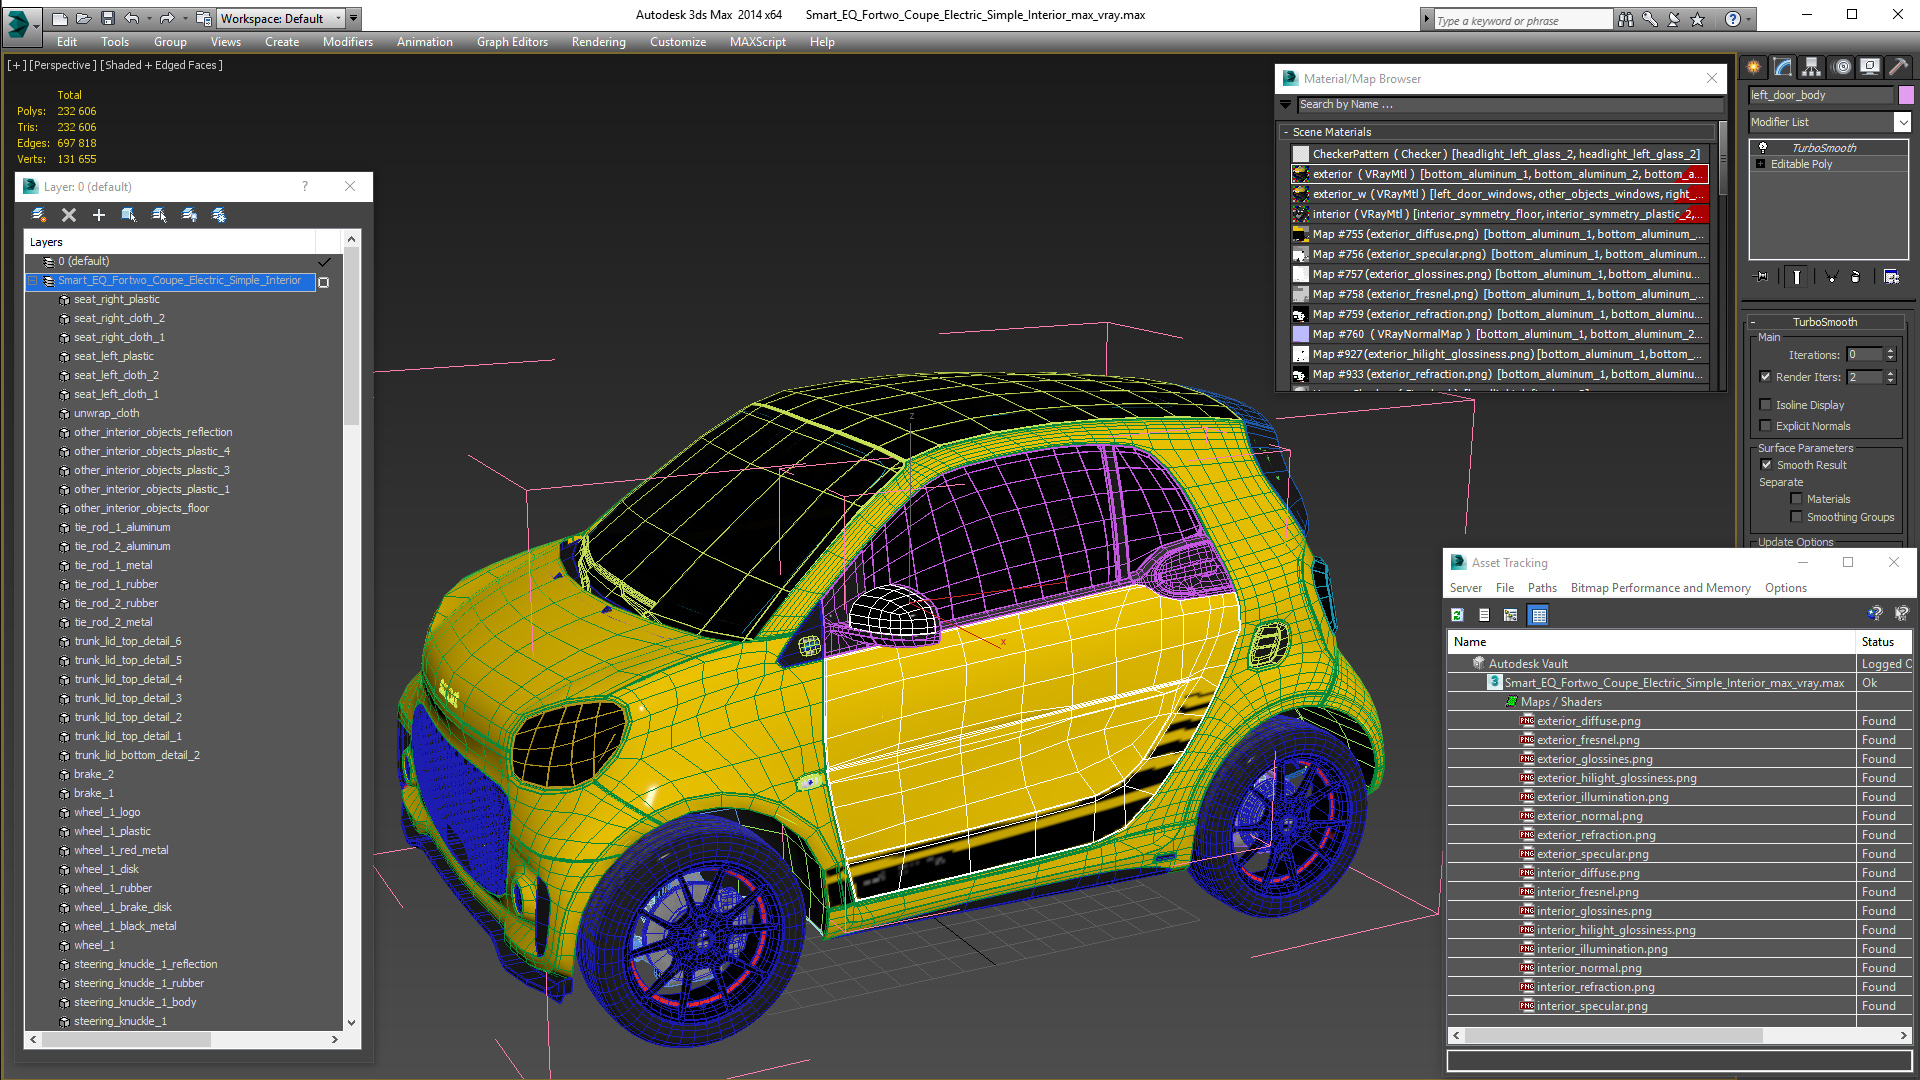Select exterior_normal.png in Asset Tracking
The image size is (1920, 1080).
click(1590, 816)
